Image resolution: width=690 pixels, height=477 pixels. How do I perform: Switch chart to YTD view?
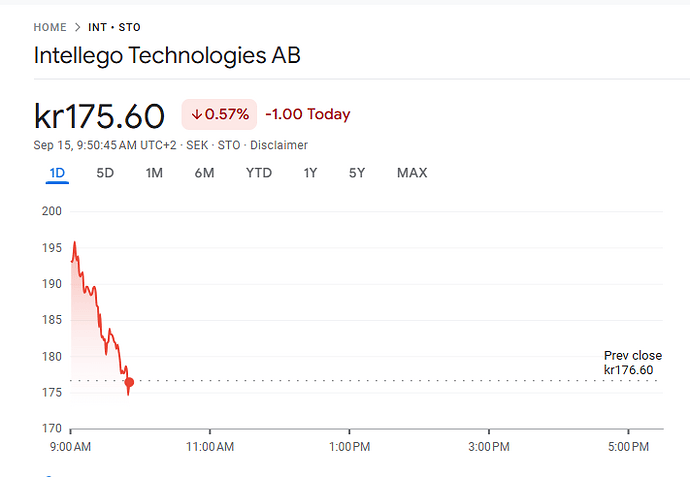pos(259,173)
